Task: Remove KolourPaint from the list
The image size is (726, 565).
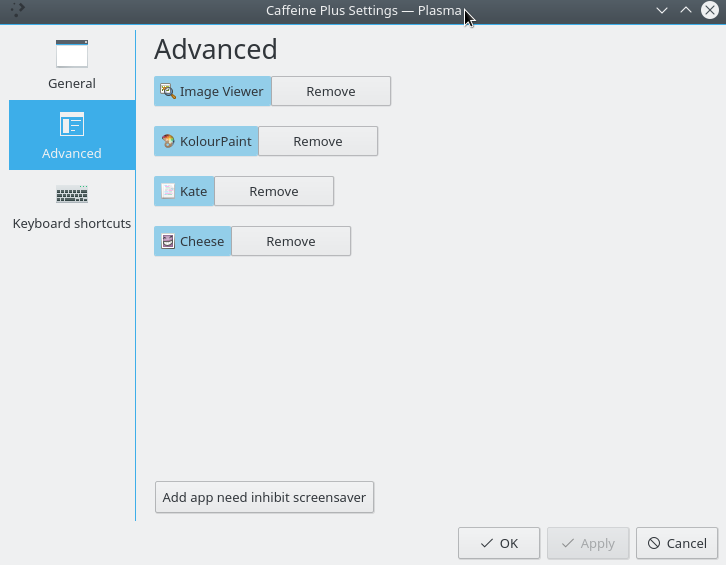Action: (318, 141)
